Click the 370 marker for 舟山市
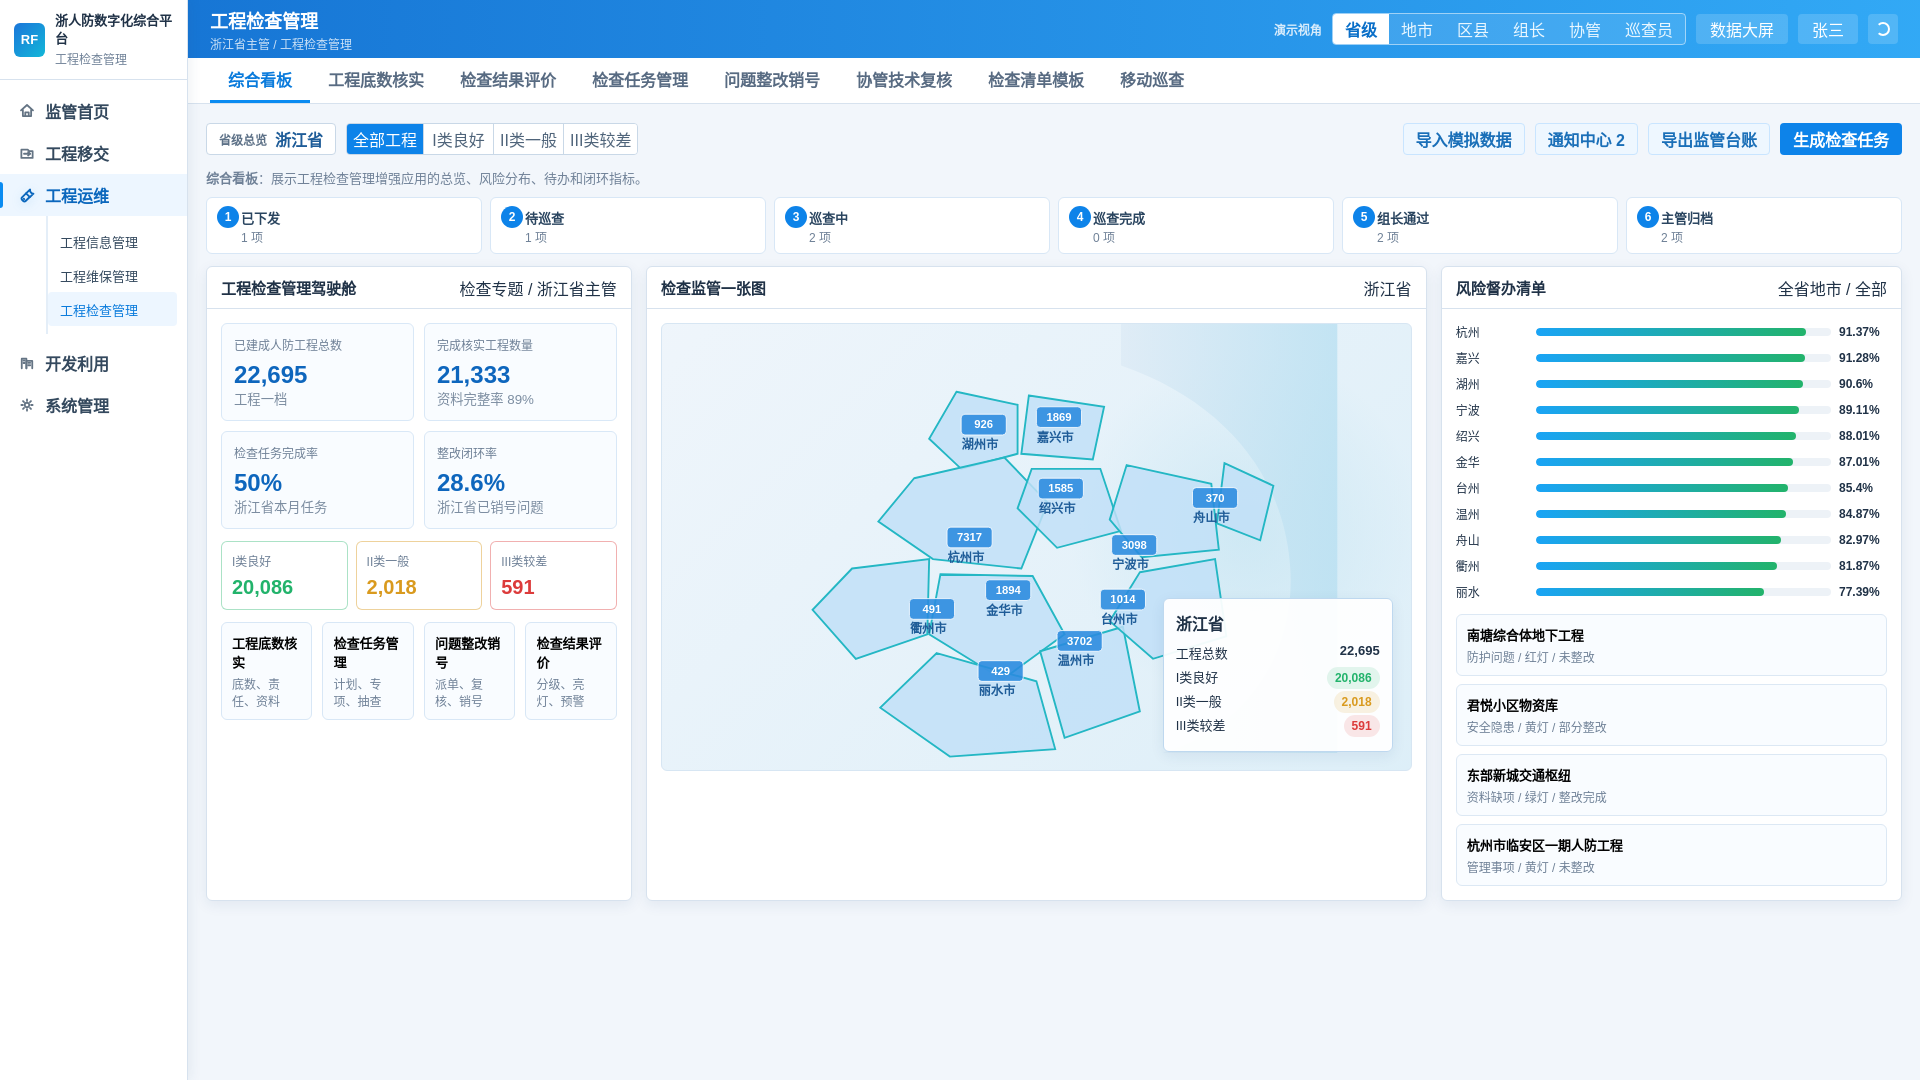Image resolution: width=1920 pixels, height=1080 pixels. click(1215, 498)
